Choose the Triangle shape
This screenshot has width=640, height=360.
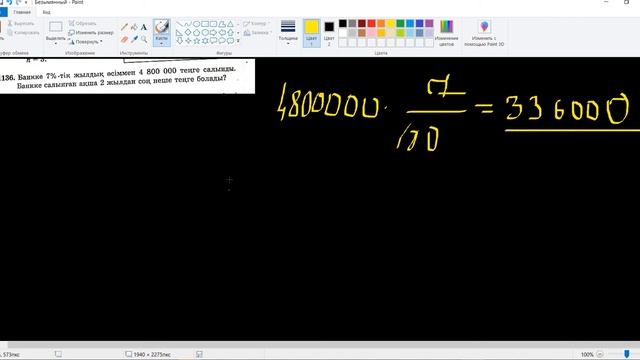click(x=231, y=24)
